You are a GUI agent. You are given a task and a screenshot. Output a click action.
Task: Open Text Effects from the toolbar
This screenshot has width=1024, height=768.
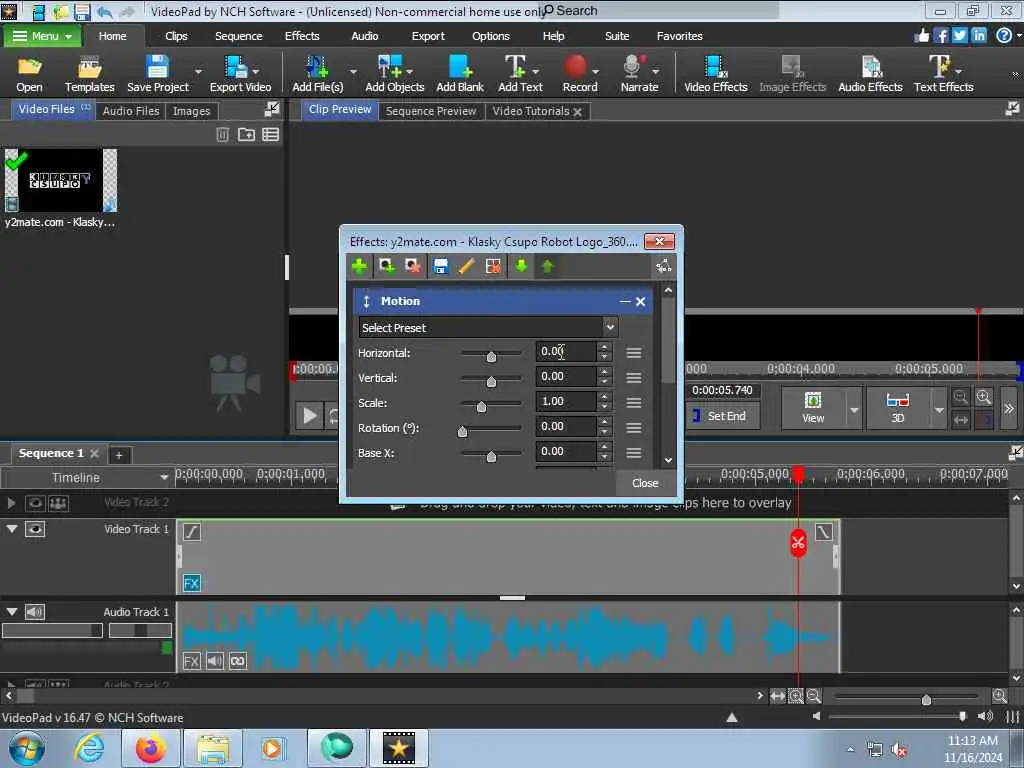(943, 74)
